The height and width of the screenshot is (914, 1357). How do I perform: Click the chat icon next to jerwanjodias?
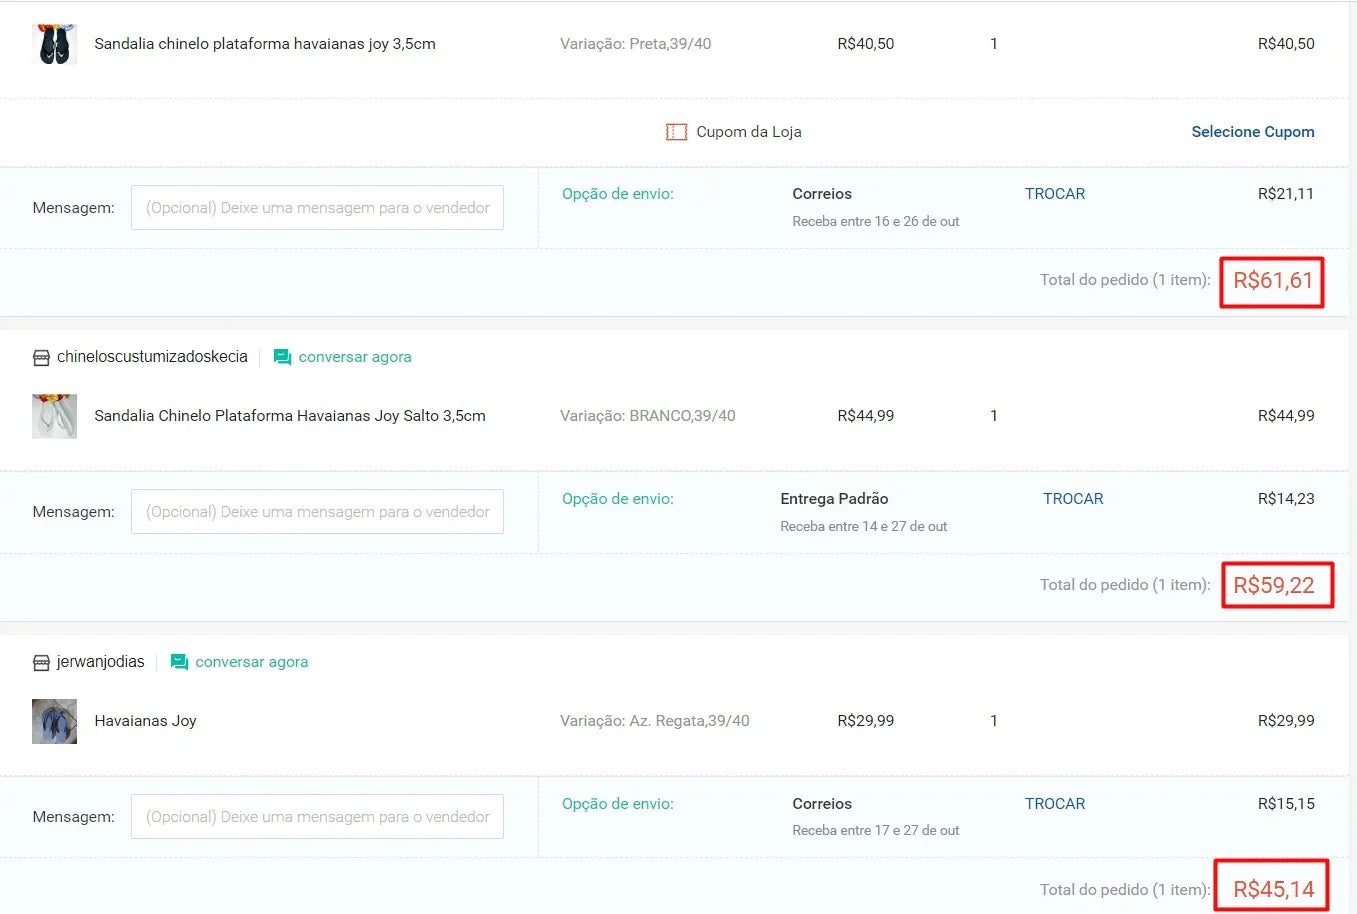[x=179, y=662]
